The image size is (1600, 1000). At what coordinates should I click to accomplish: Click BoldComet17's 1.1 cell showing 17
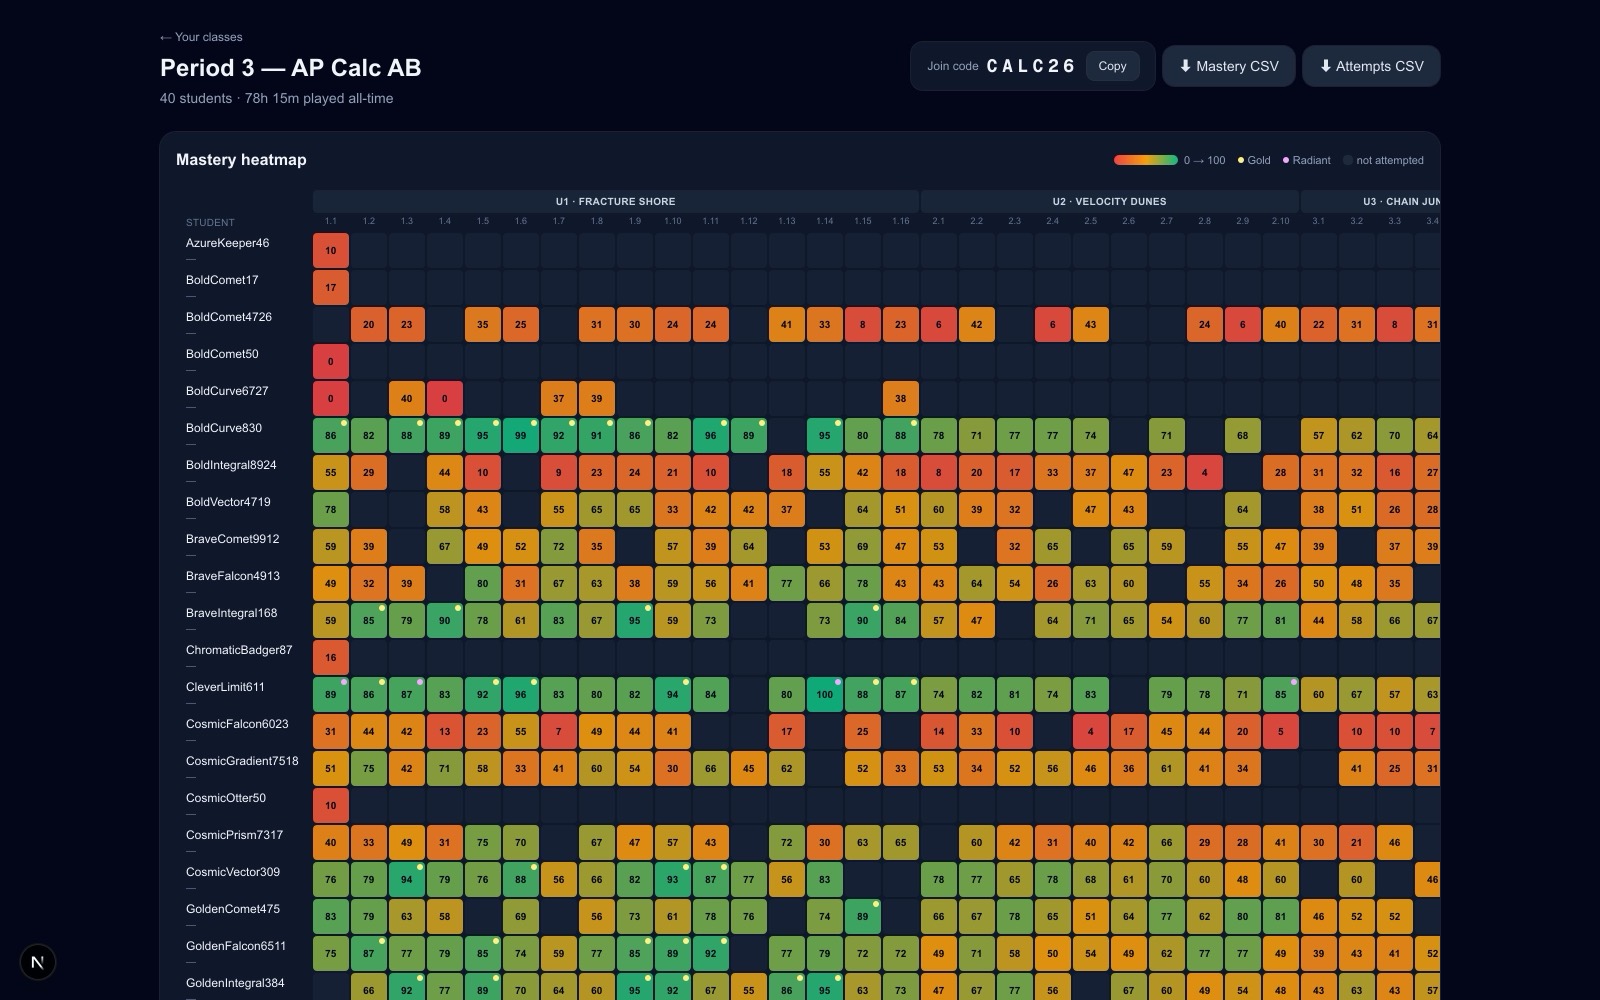pos(331,288)
